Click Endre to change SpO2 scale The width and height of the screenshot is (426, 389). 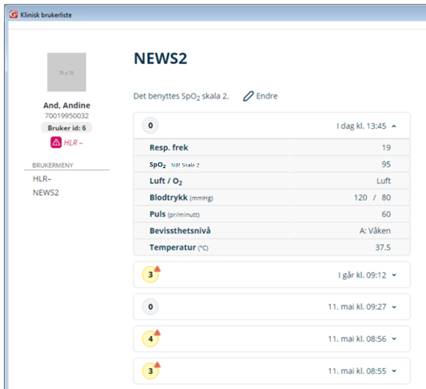pyautogui.click(x=267, y=96)
